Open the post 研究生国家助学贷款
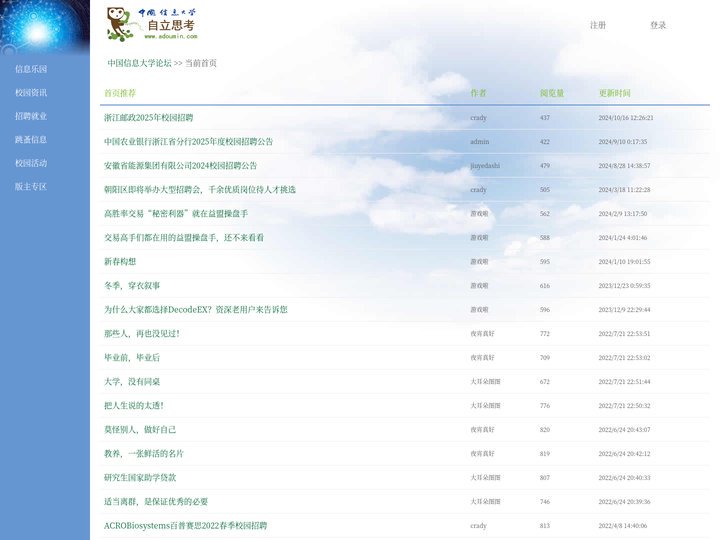Screen dimensions: 720x540 click(x=140, y=477)
